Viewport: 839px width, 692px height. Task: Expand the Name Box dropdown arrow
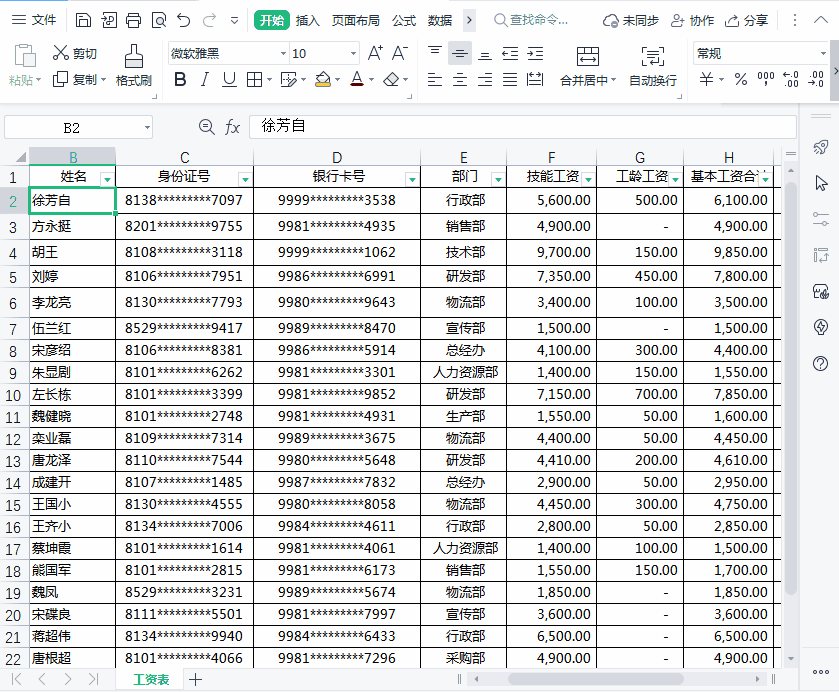pos(147,128)
